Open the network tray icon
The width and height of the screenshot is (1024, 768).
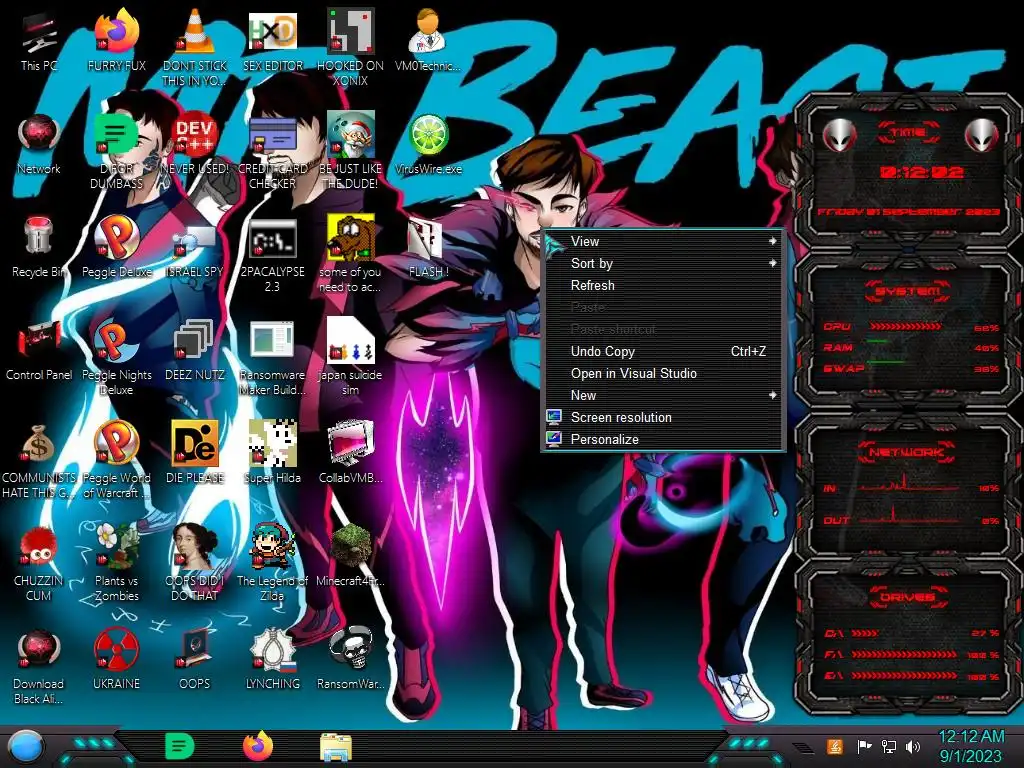889,746
